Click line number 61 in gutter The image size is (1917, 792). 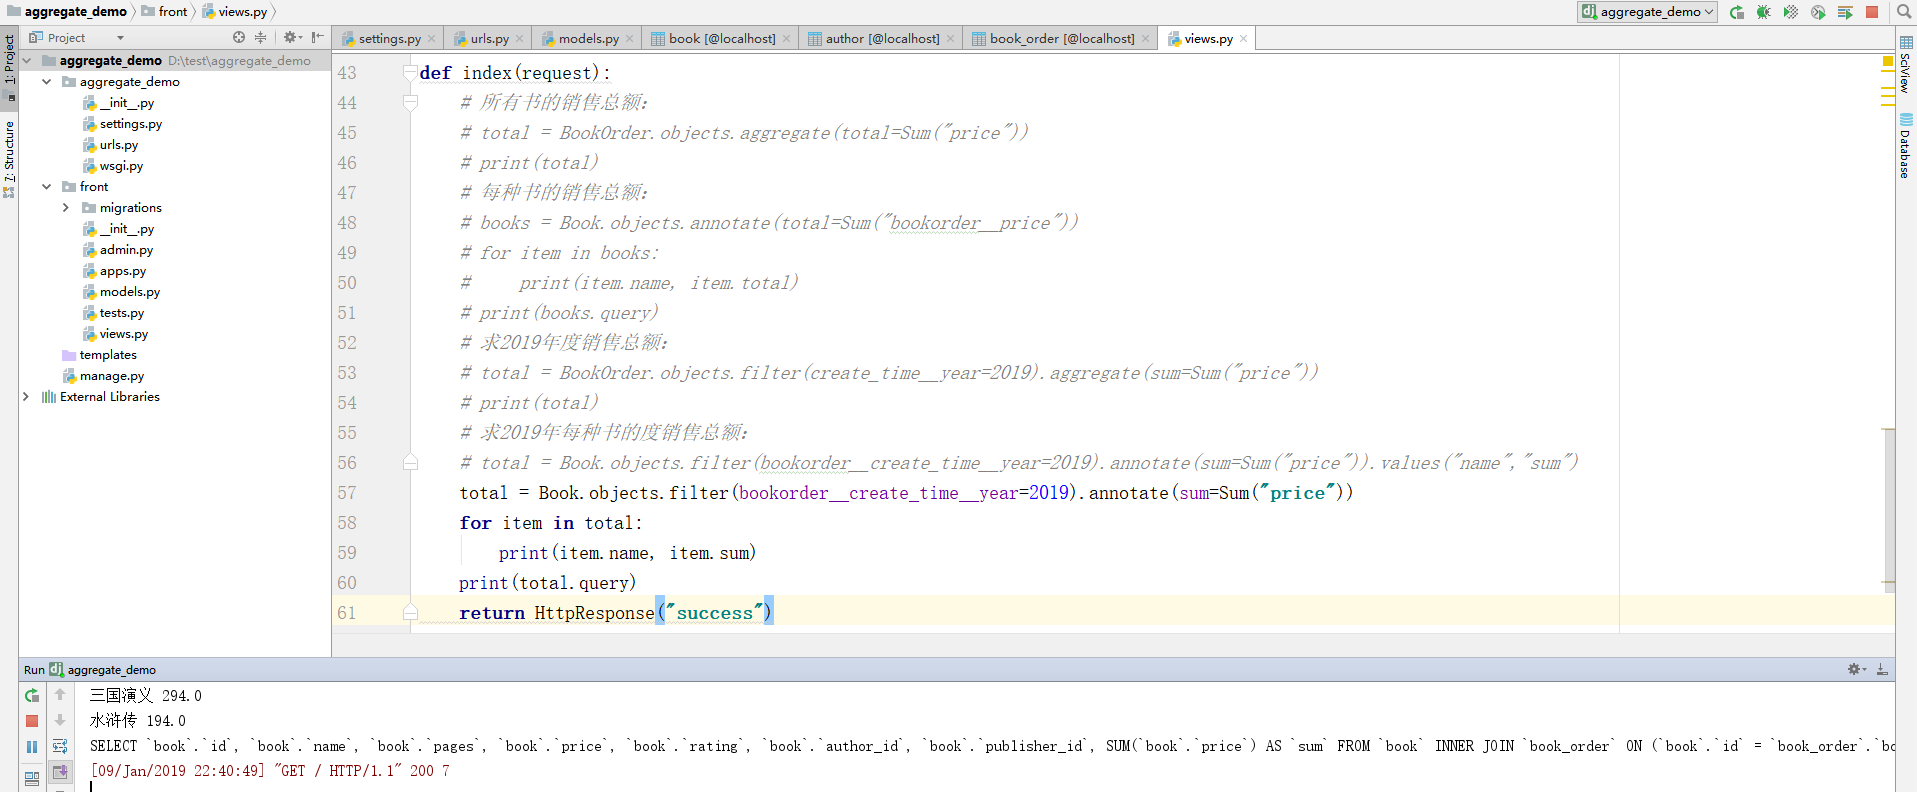[x=347, y=613]
